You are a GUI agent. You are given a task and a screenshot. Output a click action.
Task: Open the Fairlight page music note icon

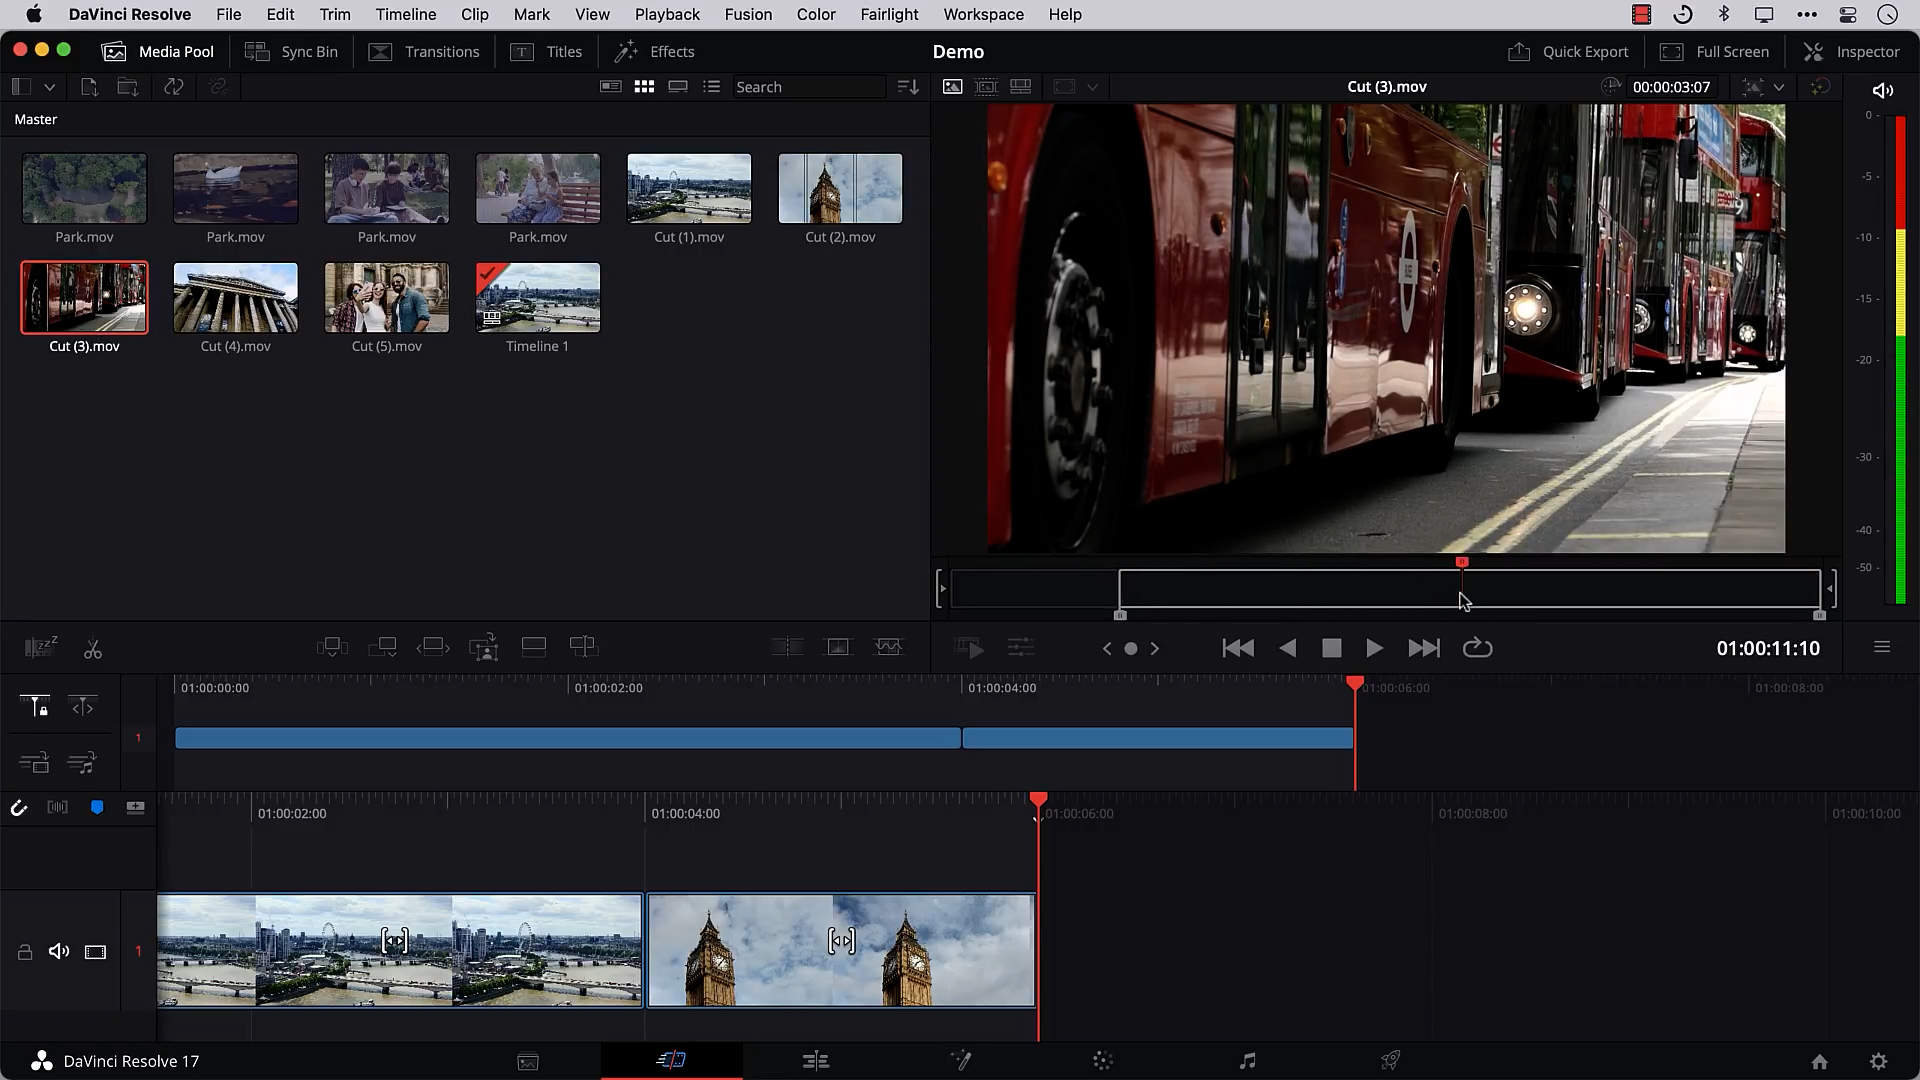[1247, 1061]
